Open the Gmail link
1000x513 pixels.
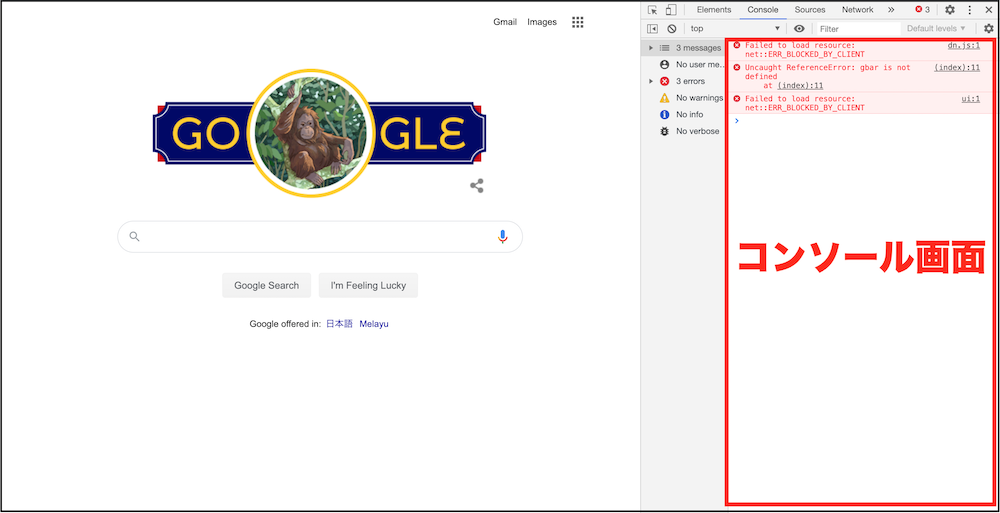click(505, 22)
